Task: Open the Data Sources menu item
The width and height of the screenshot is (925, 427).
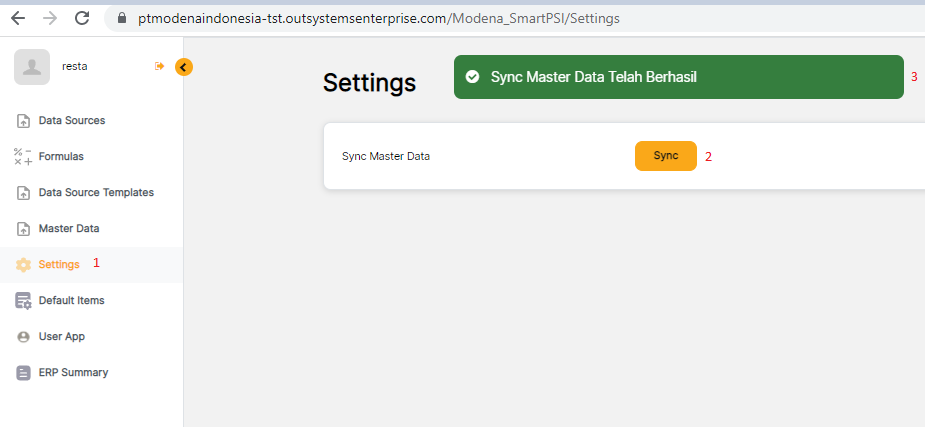Action: pyautogui.click(x=71, y=121)
